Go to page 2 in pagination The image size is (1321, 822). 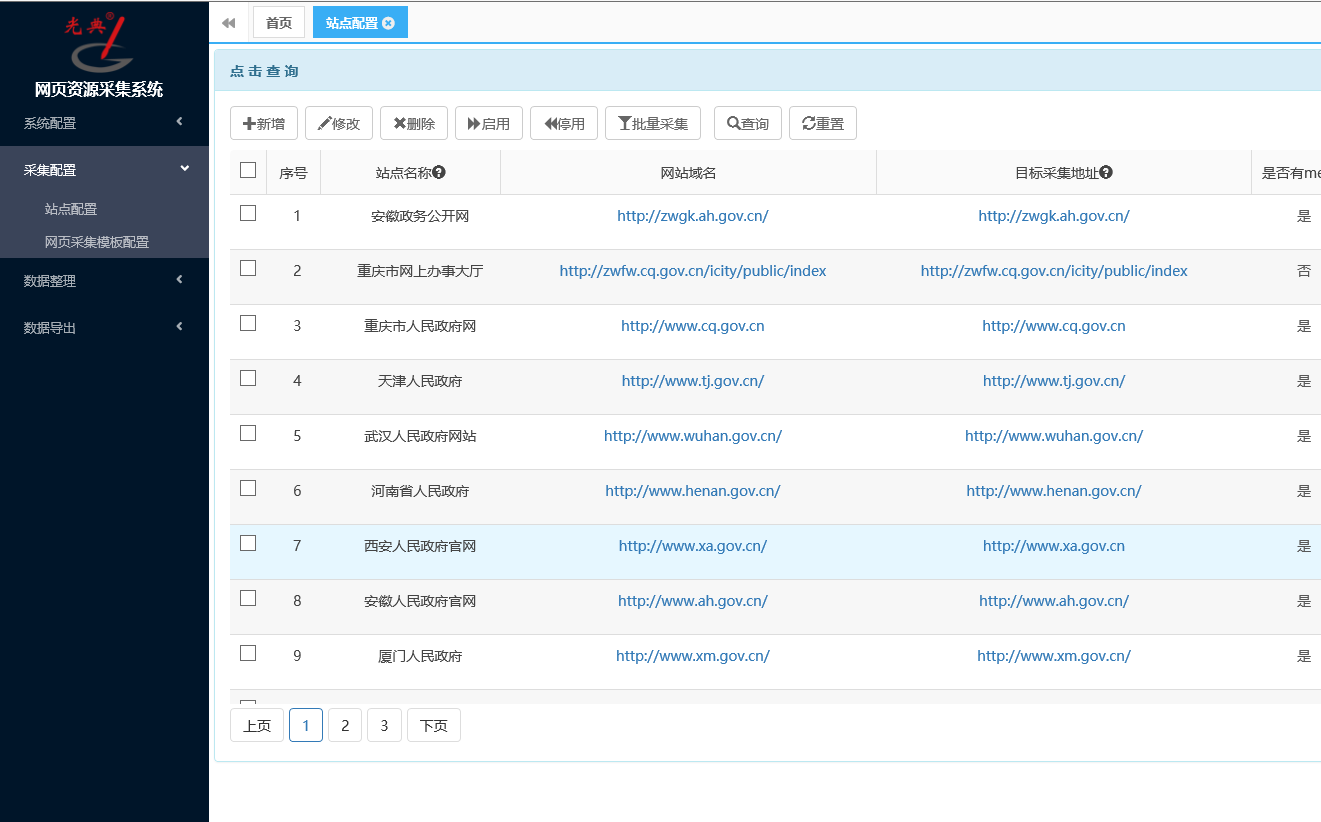coord(345,725)
